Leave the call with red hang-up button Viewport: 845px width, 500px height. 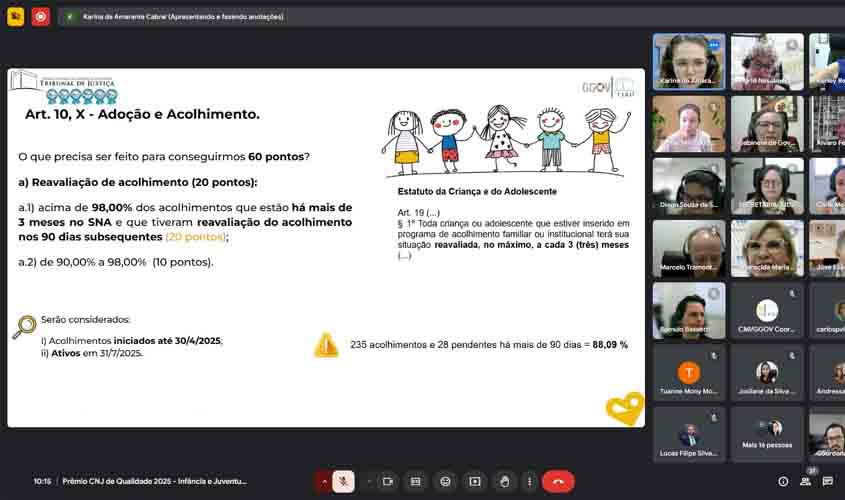(558, 481)
